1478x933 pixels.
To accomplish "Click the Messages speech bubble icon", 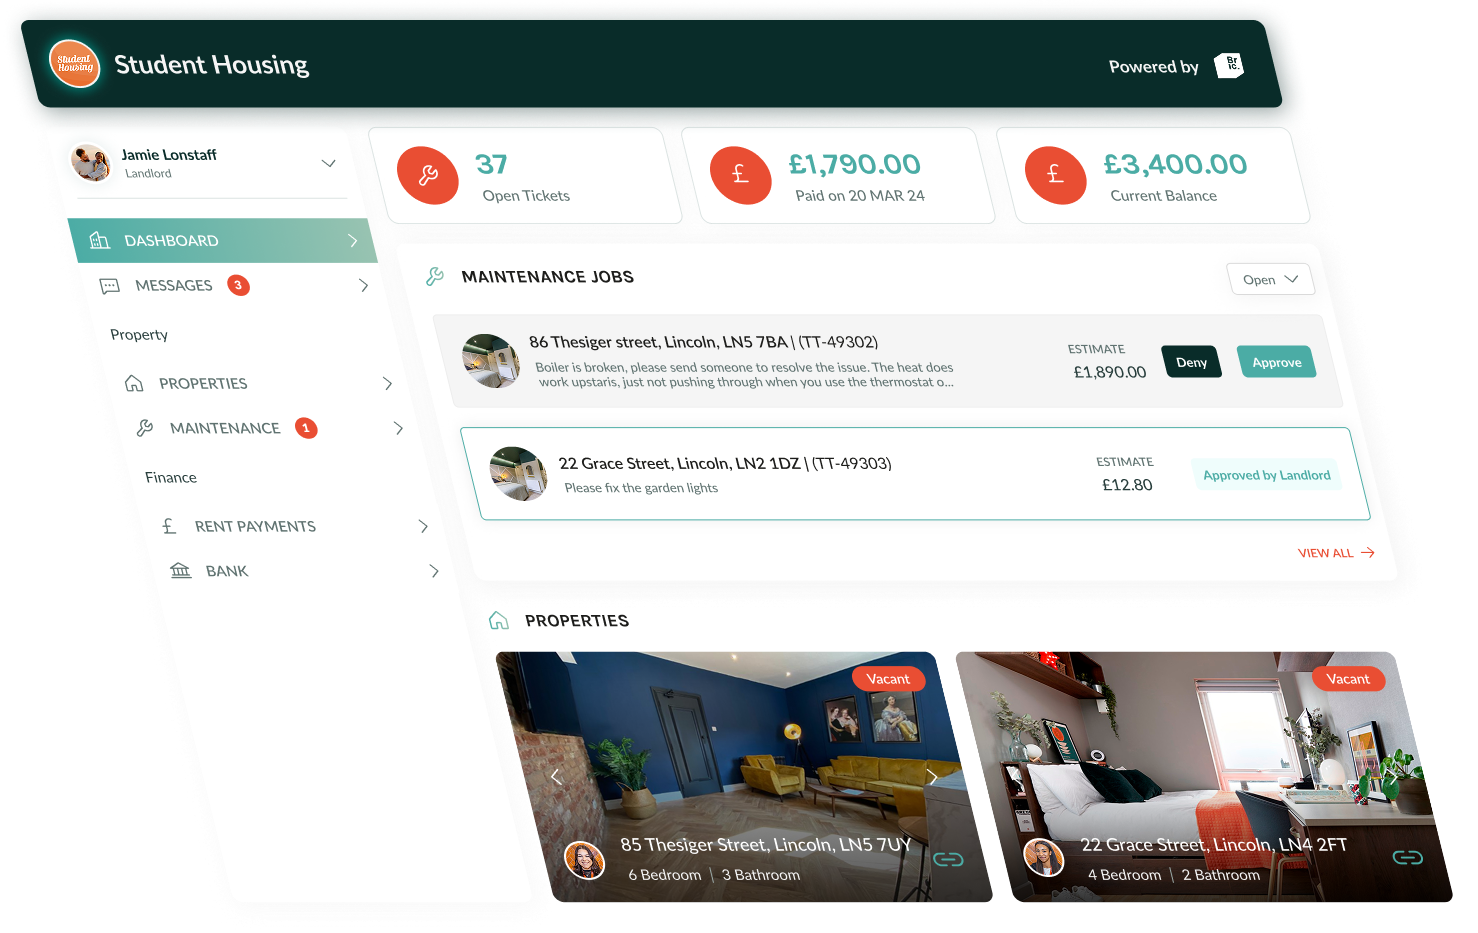I will tap(110, 285).
